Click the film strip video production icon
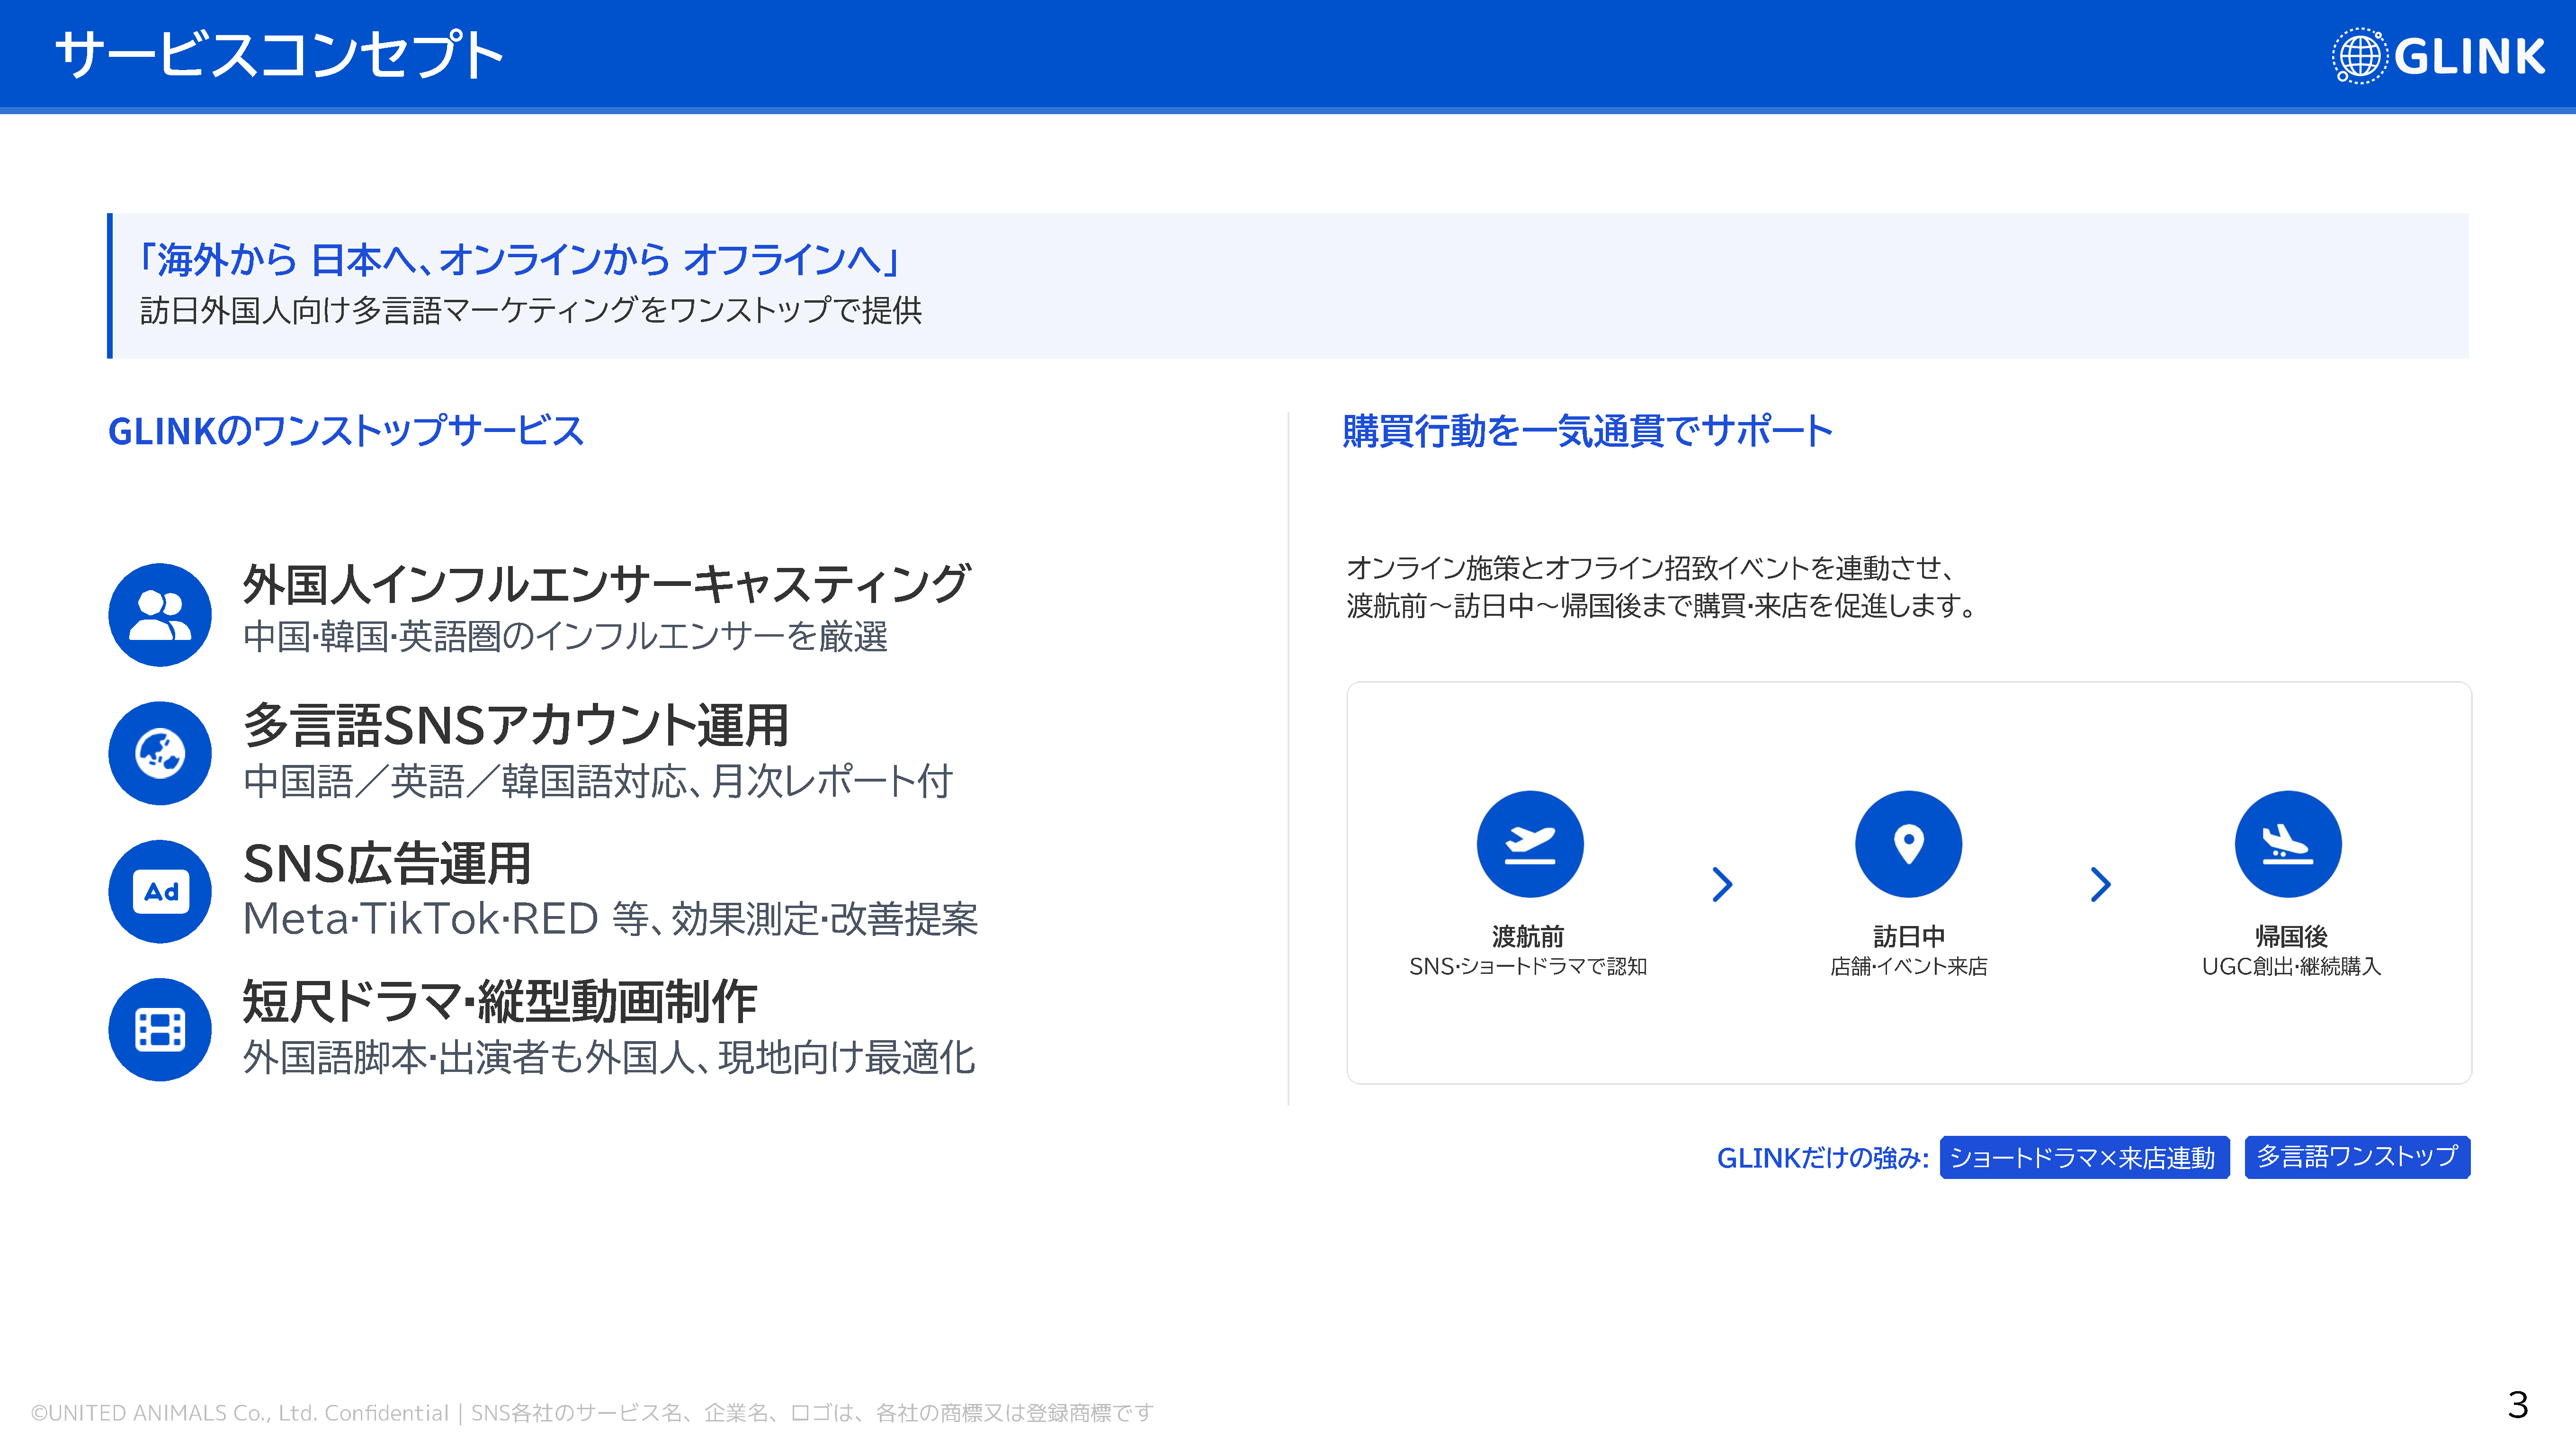 [160, 1029]
